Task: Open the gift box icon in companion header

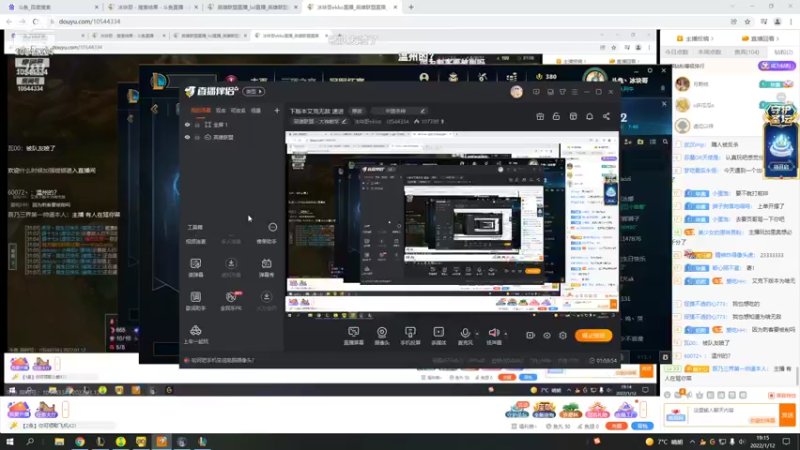Action: coord(540,117)
